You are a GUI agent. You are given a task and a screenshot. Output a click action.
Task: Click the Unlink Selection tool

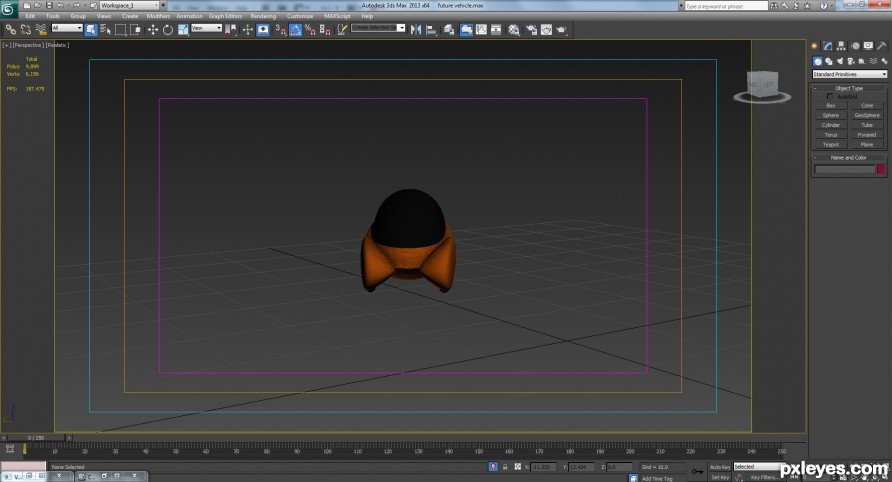pos(26,30)
